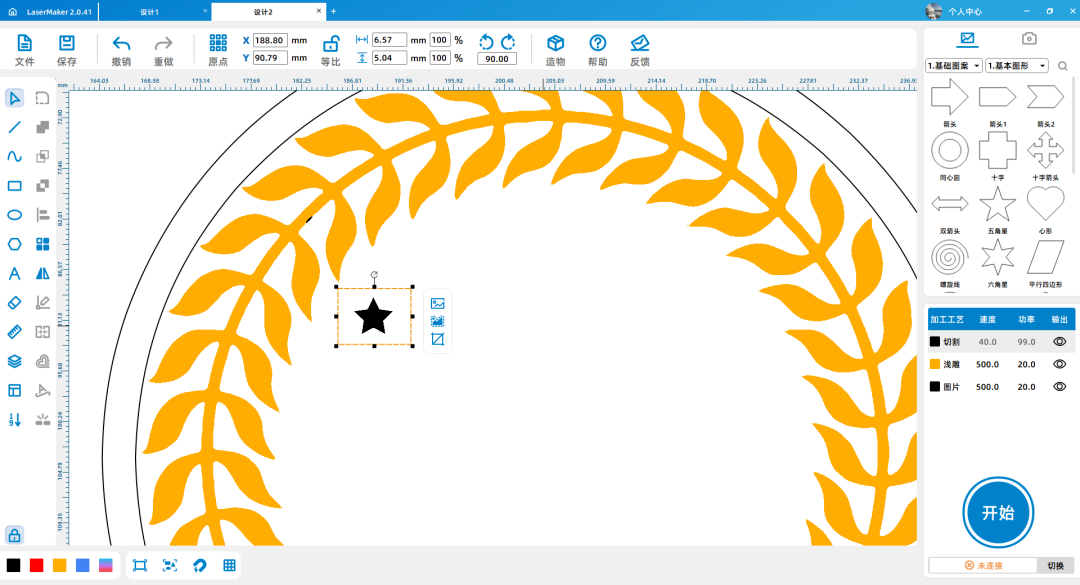The image size is (1080, 585).
Task: Rotate selection counterclockwise
Action: (x=486, y=41)
